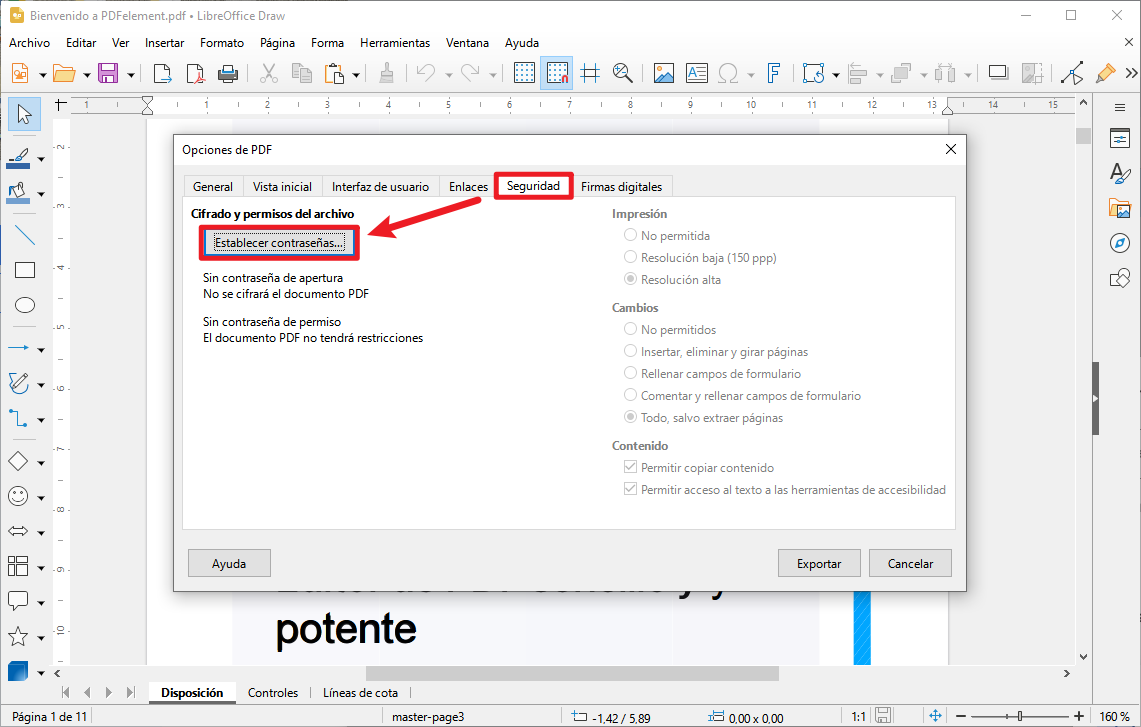Expand the Save icon dropdown arrow

(130, 74)
